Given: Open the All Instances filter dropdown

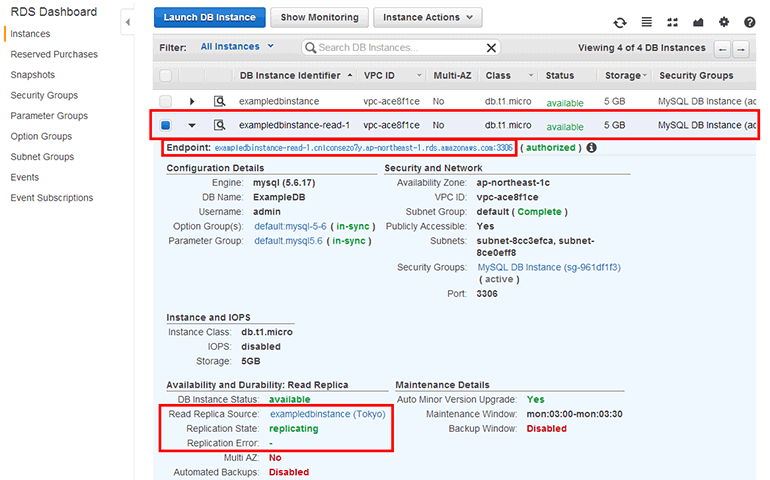Looking at the screenshot, I should click(x=237, y=47).
